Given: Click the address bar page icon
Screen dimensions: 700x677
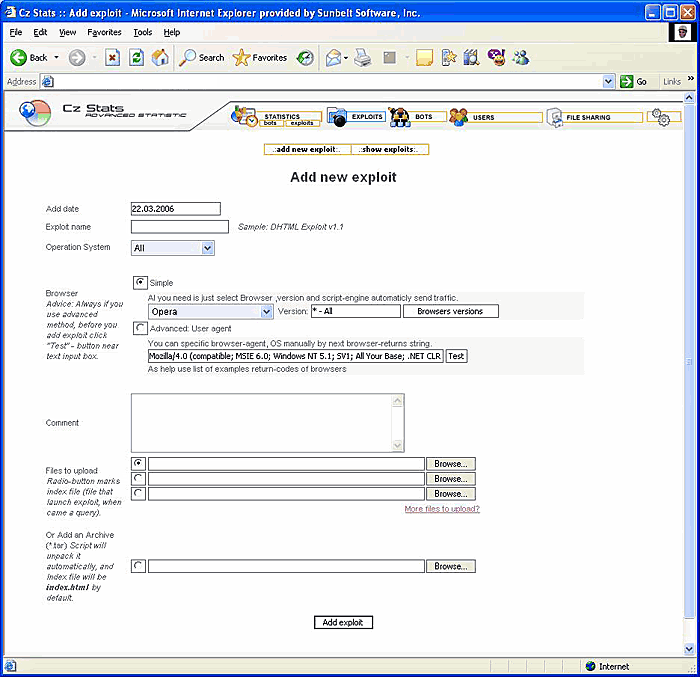Looking at the screenshot, I should [47, 82].
